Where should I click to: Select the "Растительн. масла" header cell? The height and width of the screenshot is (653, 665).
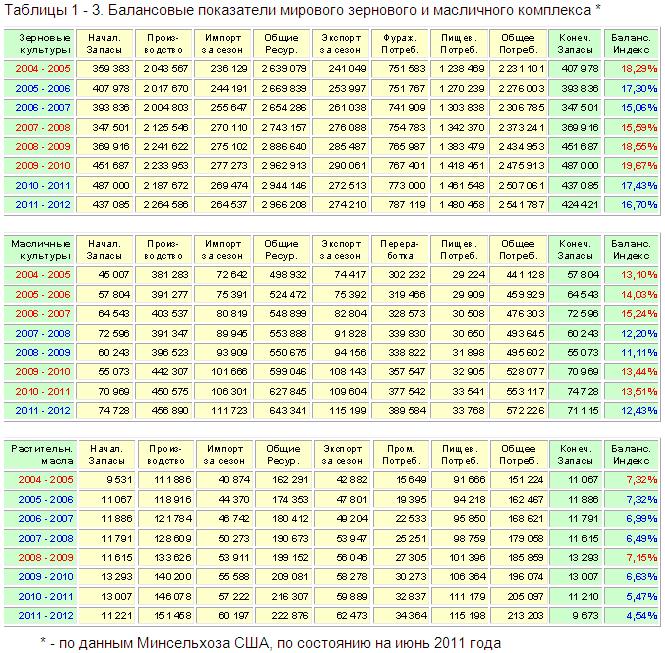tap(41, 454)
